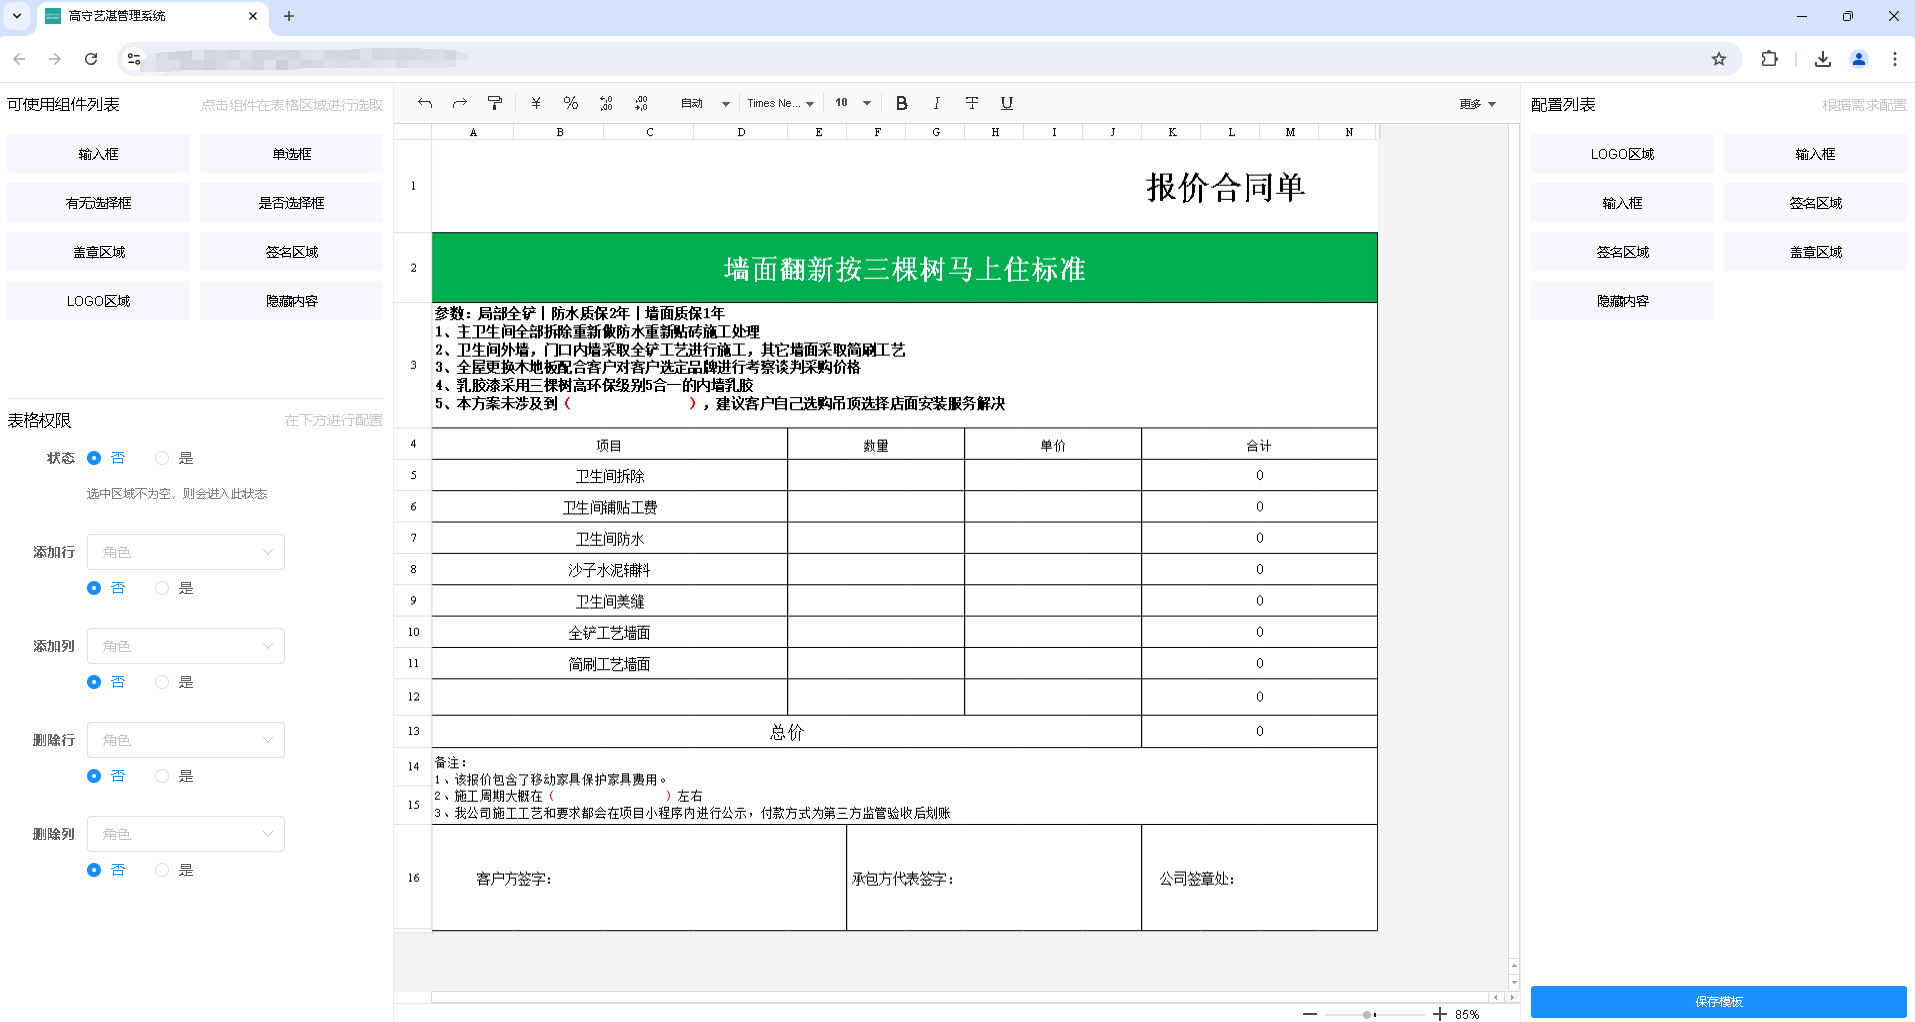Undo the last action in toolbar

[425, 103]
